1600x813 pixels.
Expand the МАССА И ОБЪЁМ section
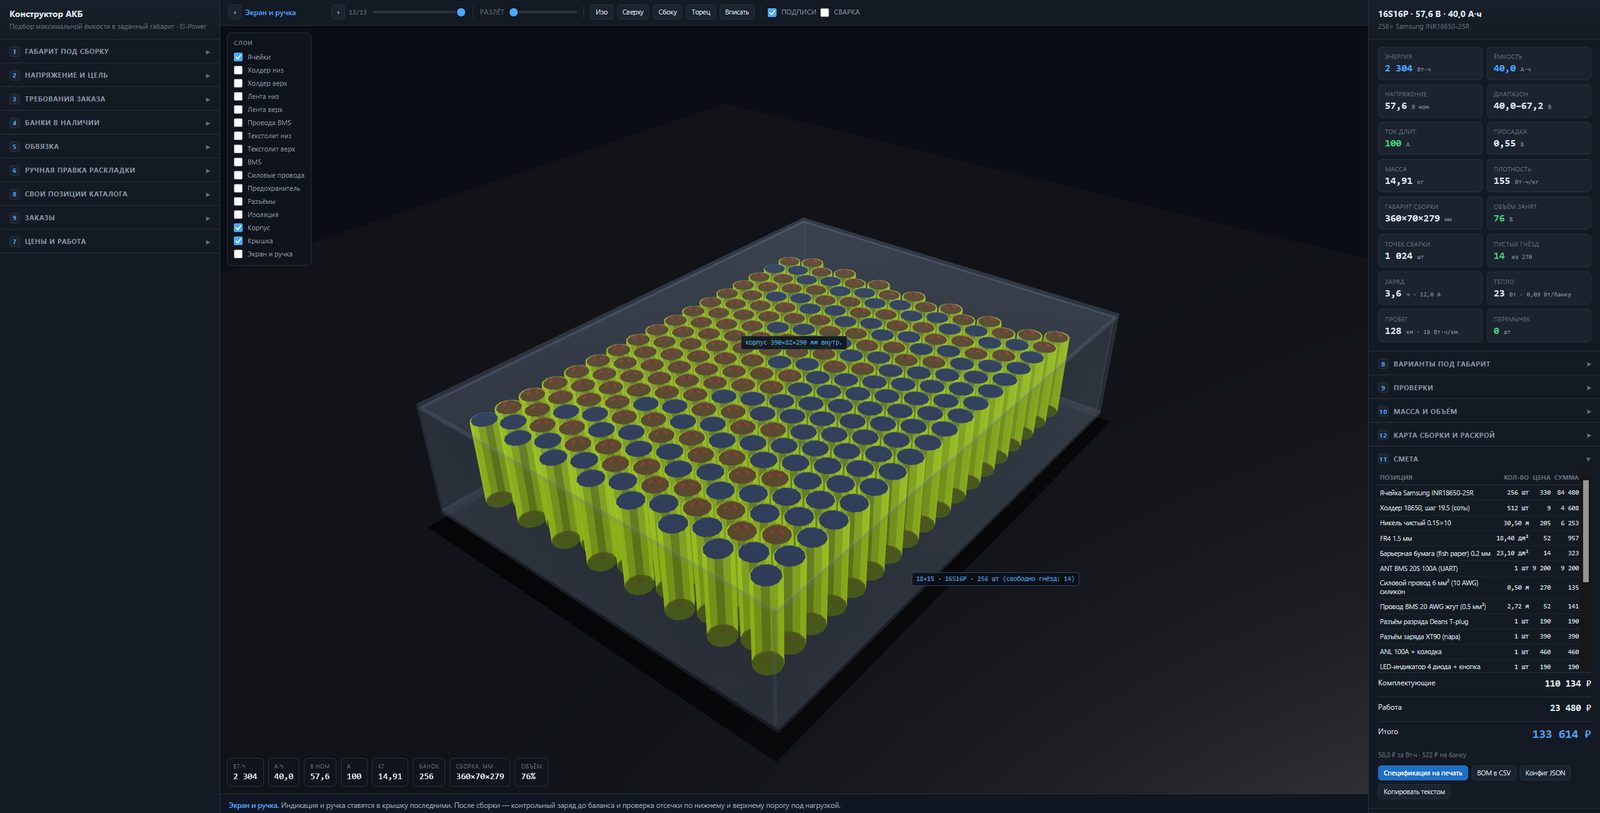click(x=1484, y=411)
